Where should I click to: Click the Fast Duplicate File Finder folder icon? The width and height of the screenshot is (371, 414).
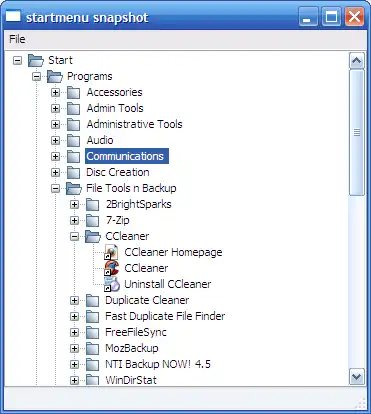tap(92, 316)
